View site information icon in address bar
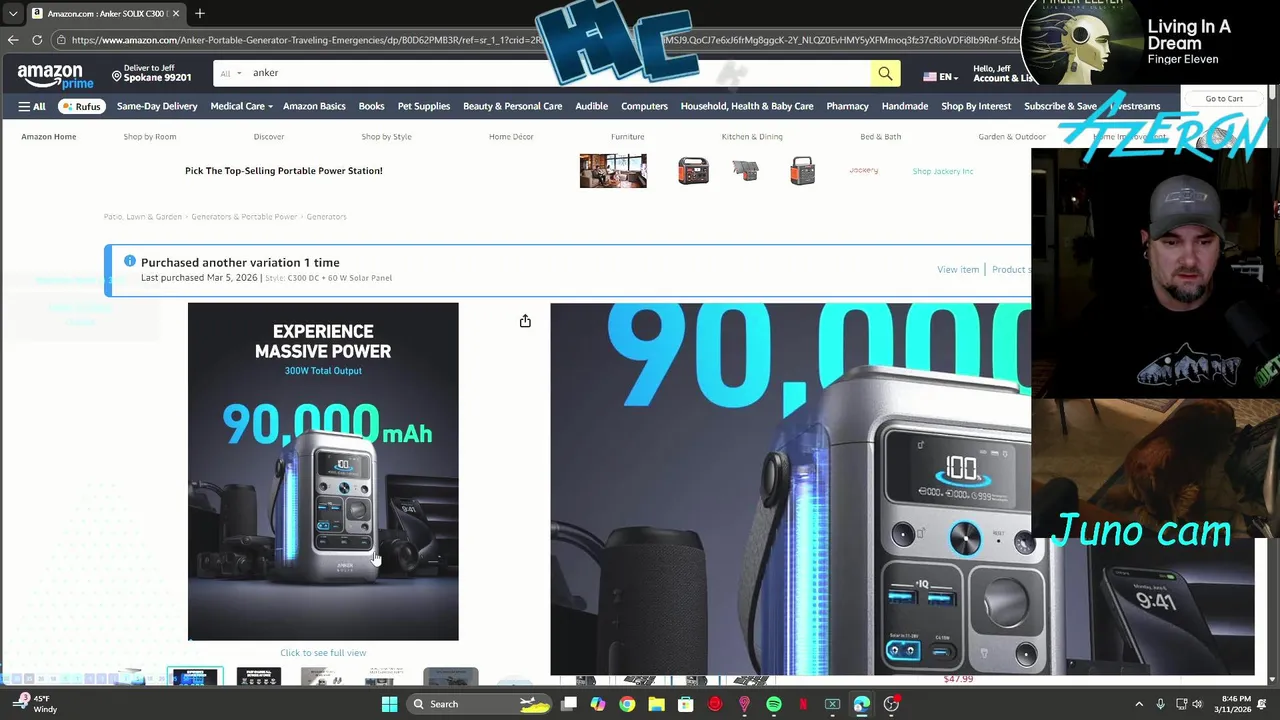 (61, 40)
